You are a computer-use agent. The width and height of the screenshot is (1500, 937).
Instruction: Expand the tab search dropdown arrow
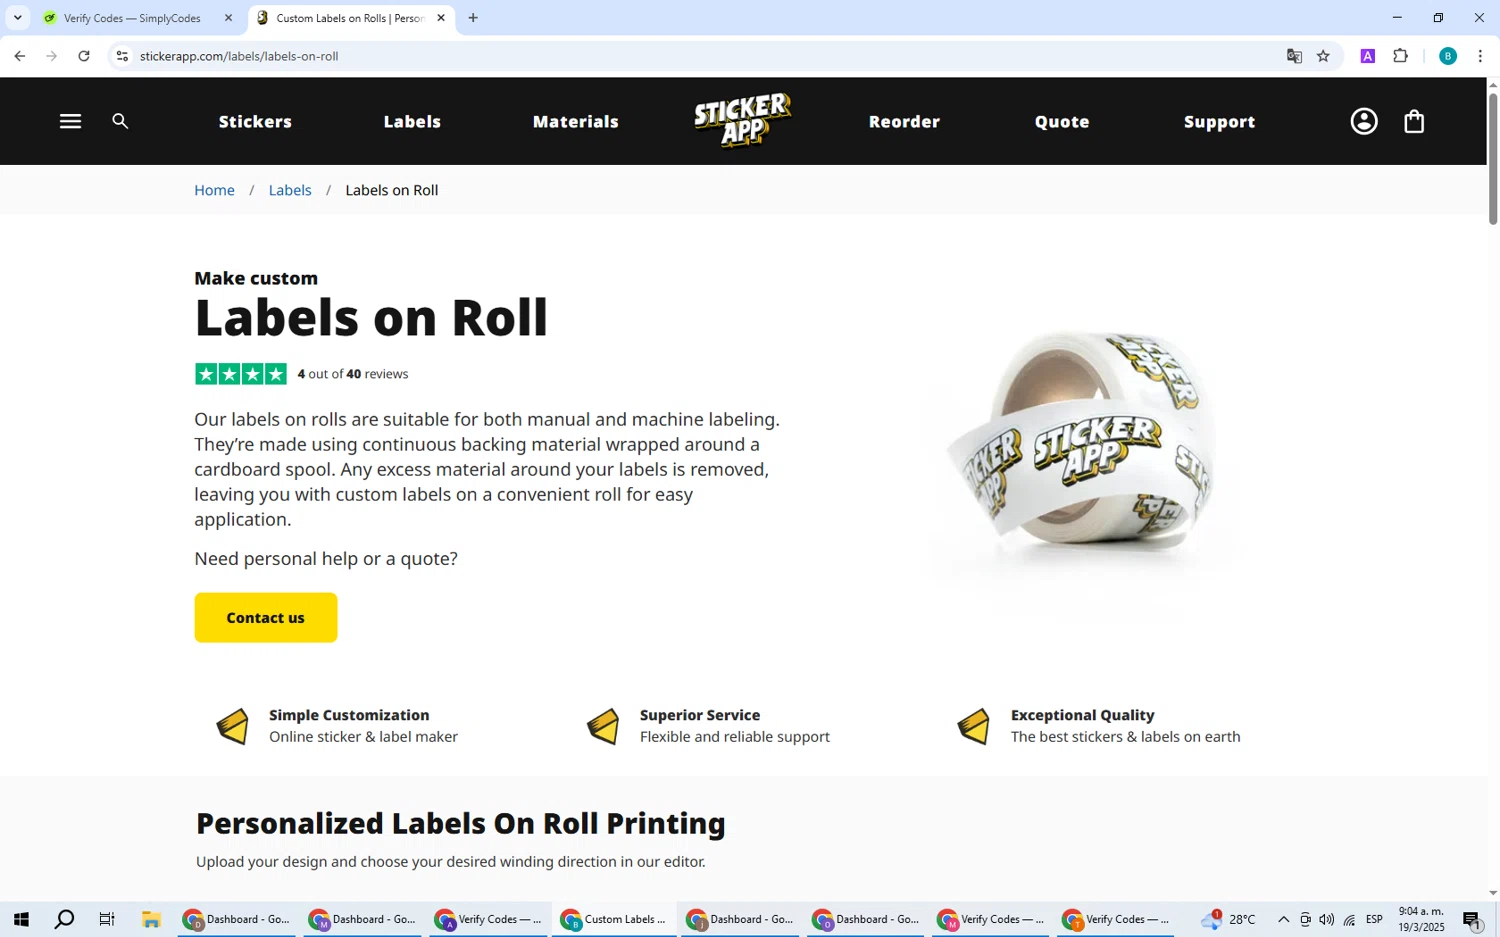[x=17, y=18]
